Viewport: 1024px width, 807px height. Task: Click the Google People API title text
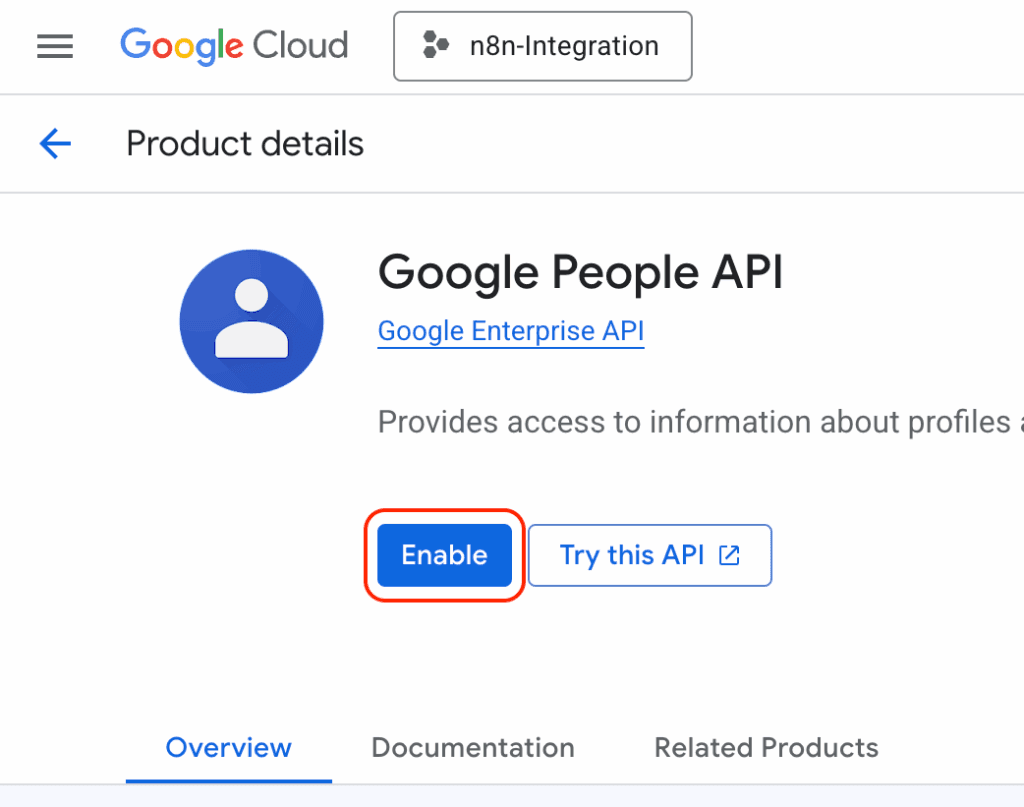tap(581, 272)
